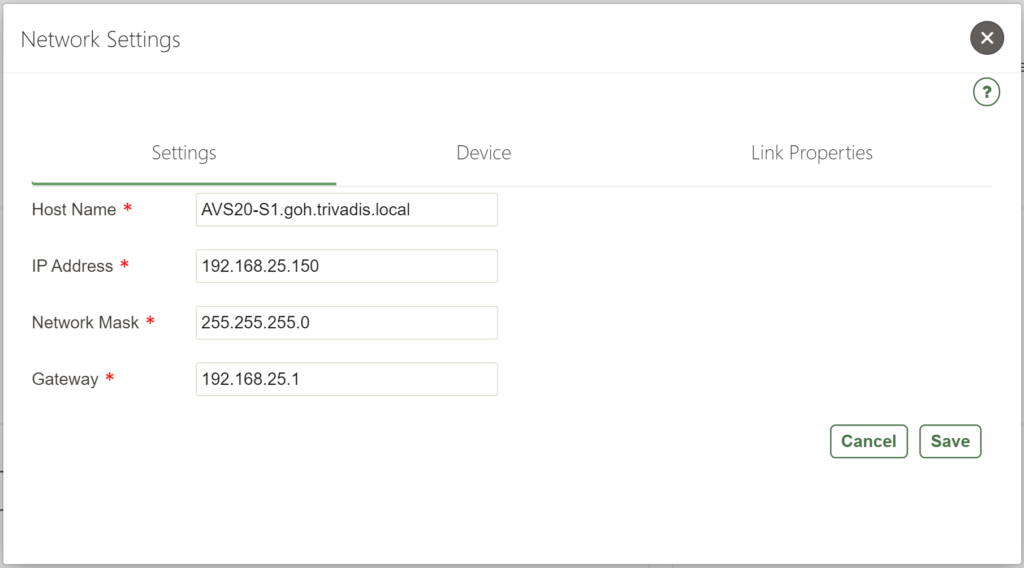Image resolution: width=1024 pixels, height=568 pixels.
Task: Switch to the Device tab
Action: [x=483, y=153]
